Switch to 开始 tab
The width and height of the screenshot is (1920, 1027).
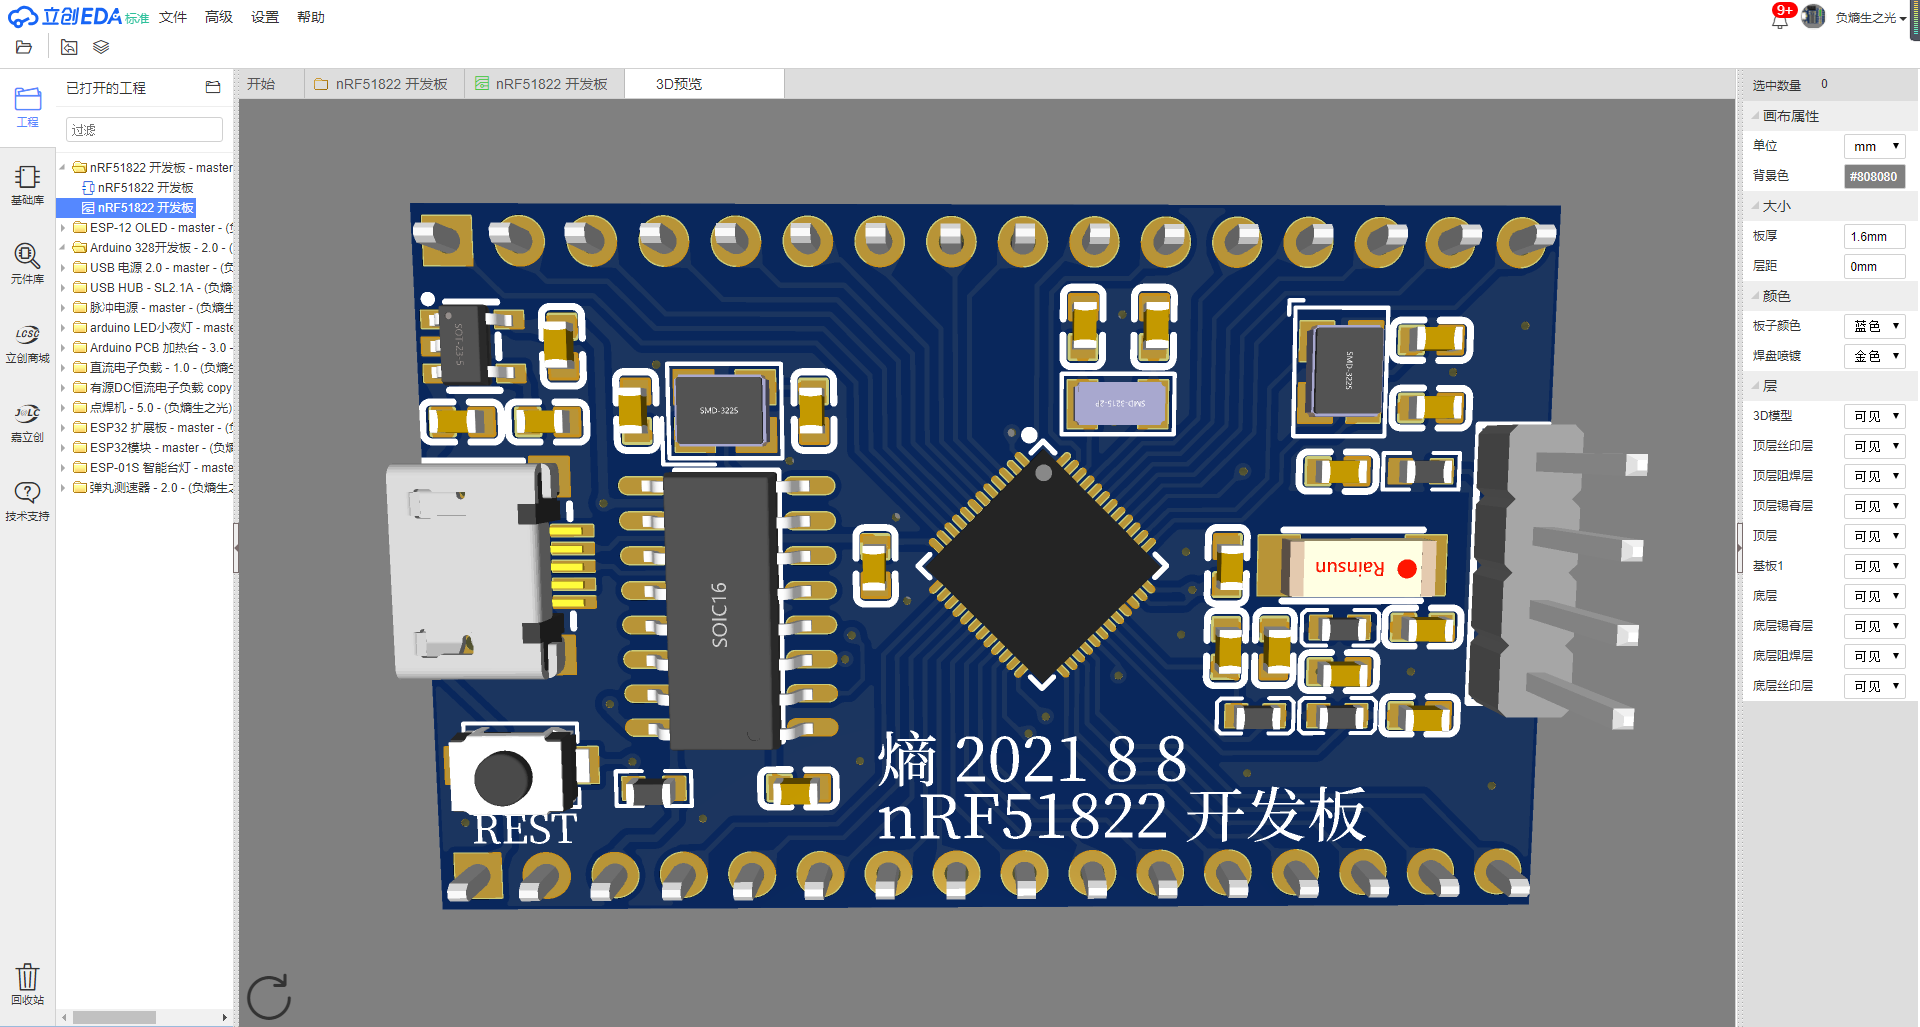(x=261, y=84)
